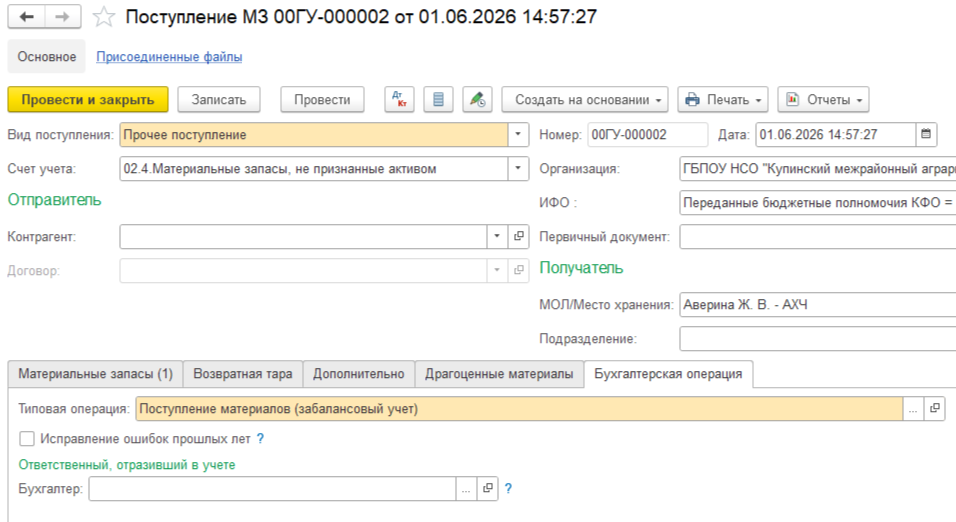Select the Бухгалтерская операция tab
Image resolution: width=956 pixels, height=522 pixels.
(x=668, y=374)
